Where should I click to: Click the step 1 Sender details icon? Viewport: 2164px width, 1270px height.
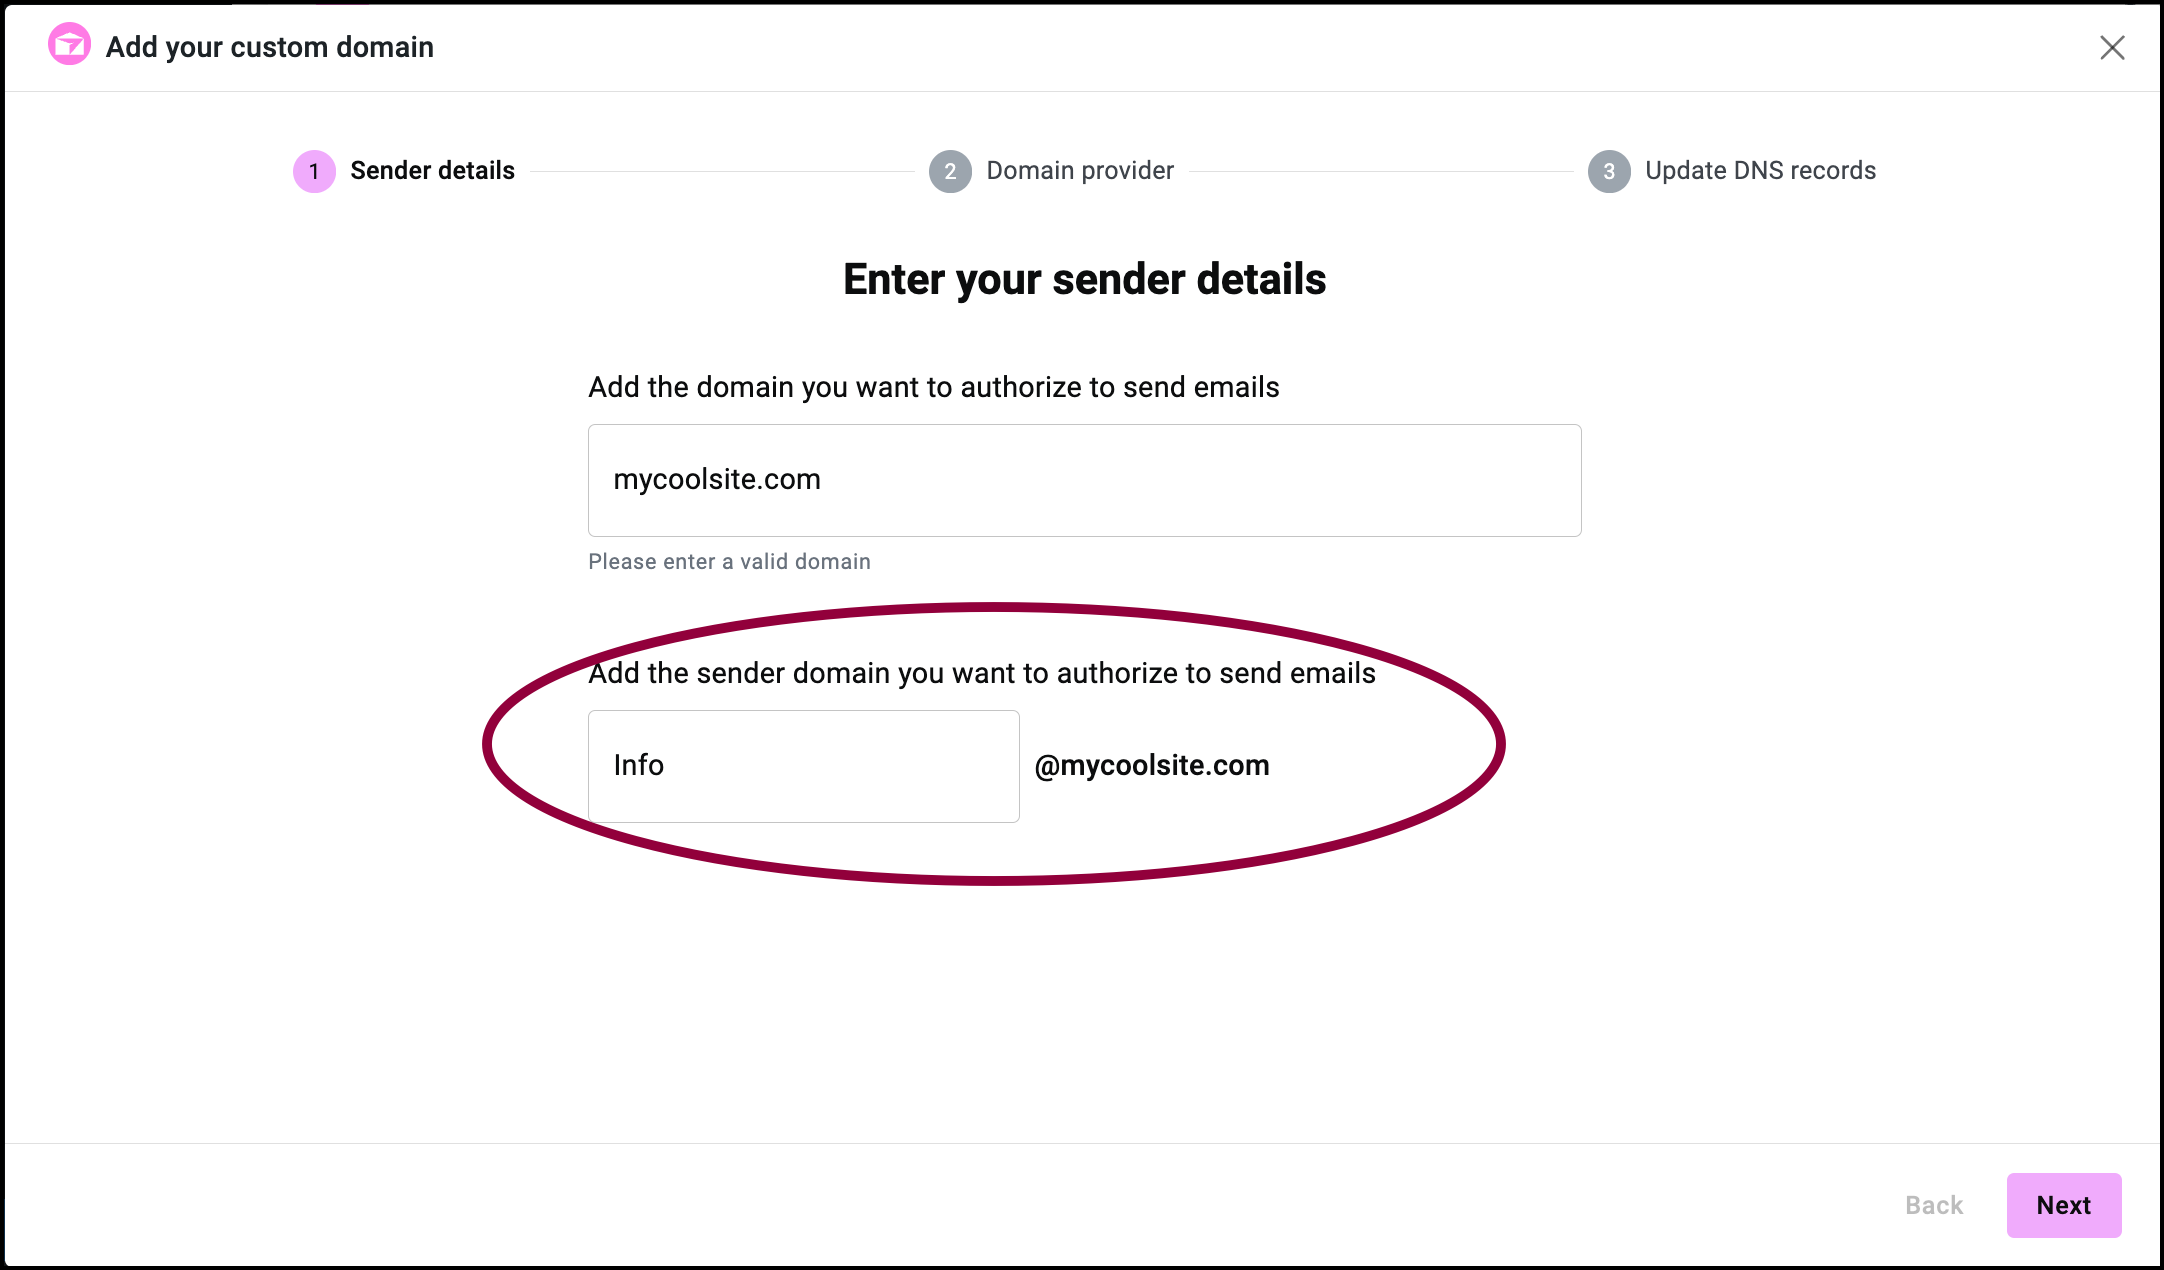313,169
